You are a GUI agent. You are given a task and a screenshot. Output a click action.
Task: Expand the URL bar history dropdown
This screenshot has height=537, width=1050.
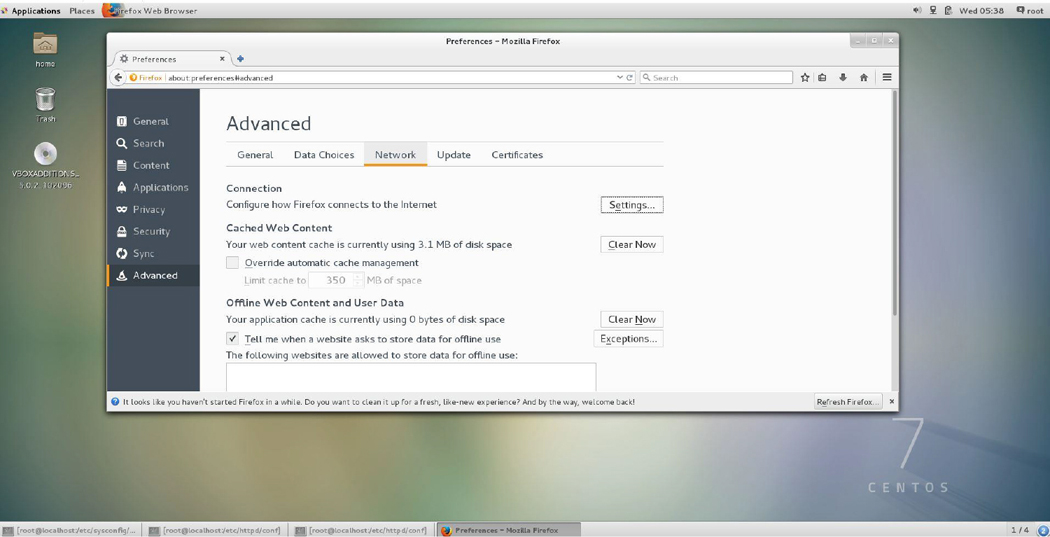pos(619,78)
